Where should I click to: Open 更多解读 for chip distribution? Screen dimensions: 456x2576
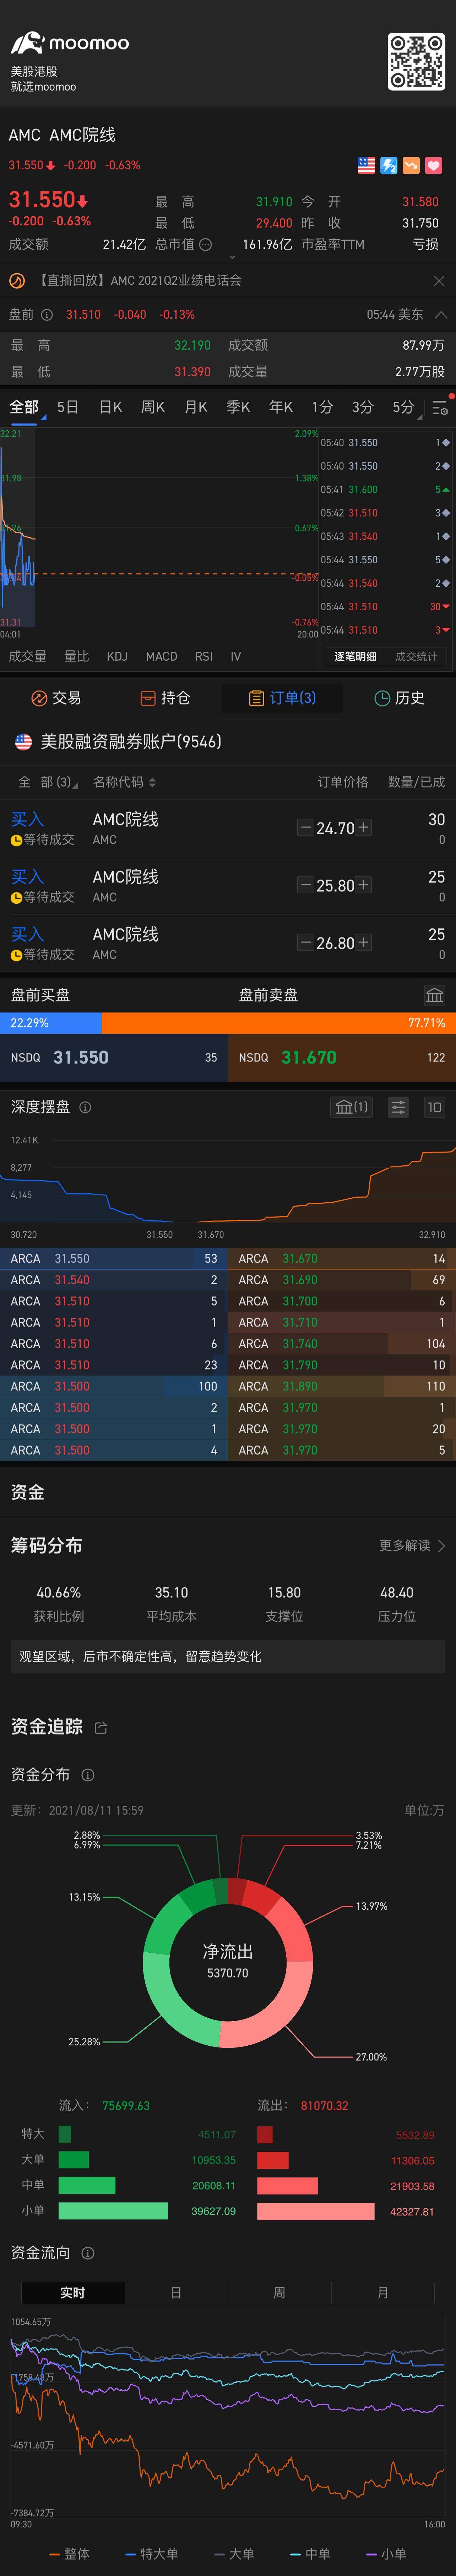pos(412,1545)
